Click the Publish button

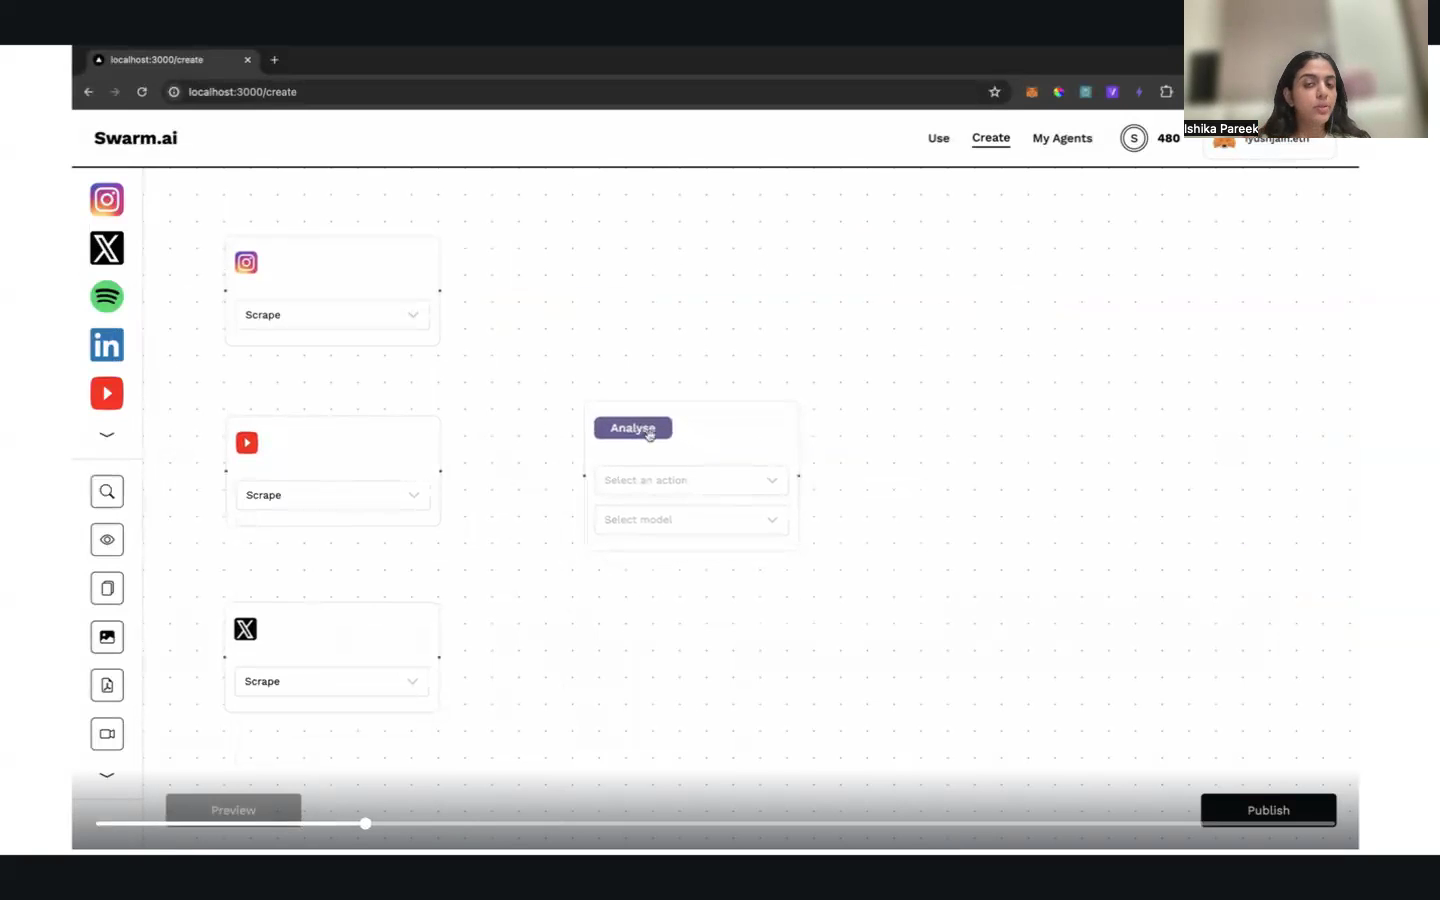click(1268, 810)
